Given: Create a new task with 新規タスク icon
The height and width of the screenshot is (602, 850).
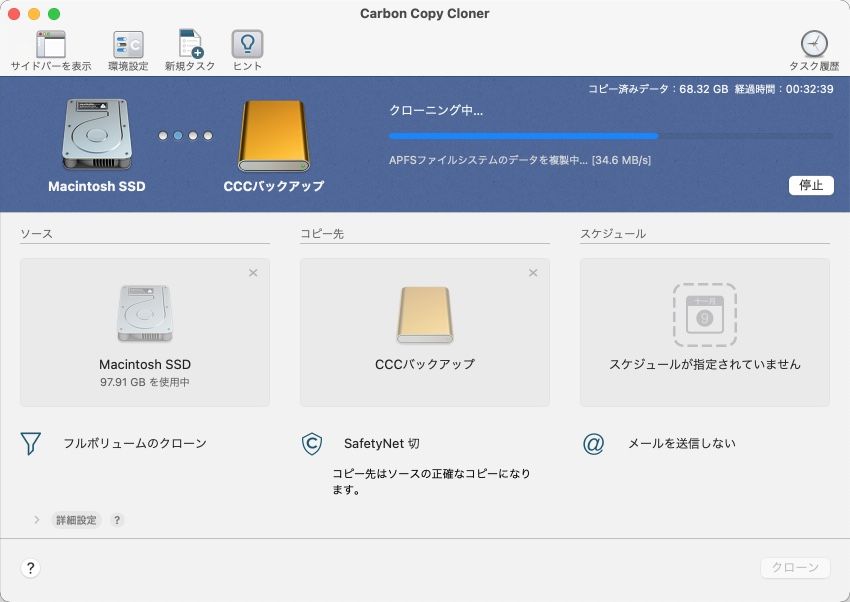Looking at the screenshot, I should coord(190,43).
